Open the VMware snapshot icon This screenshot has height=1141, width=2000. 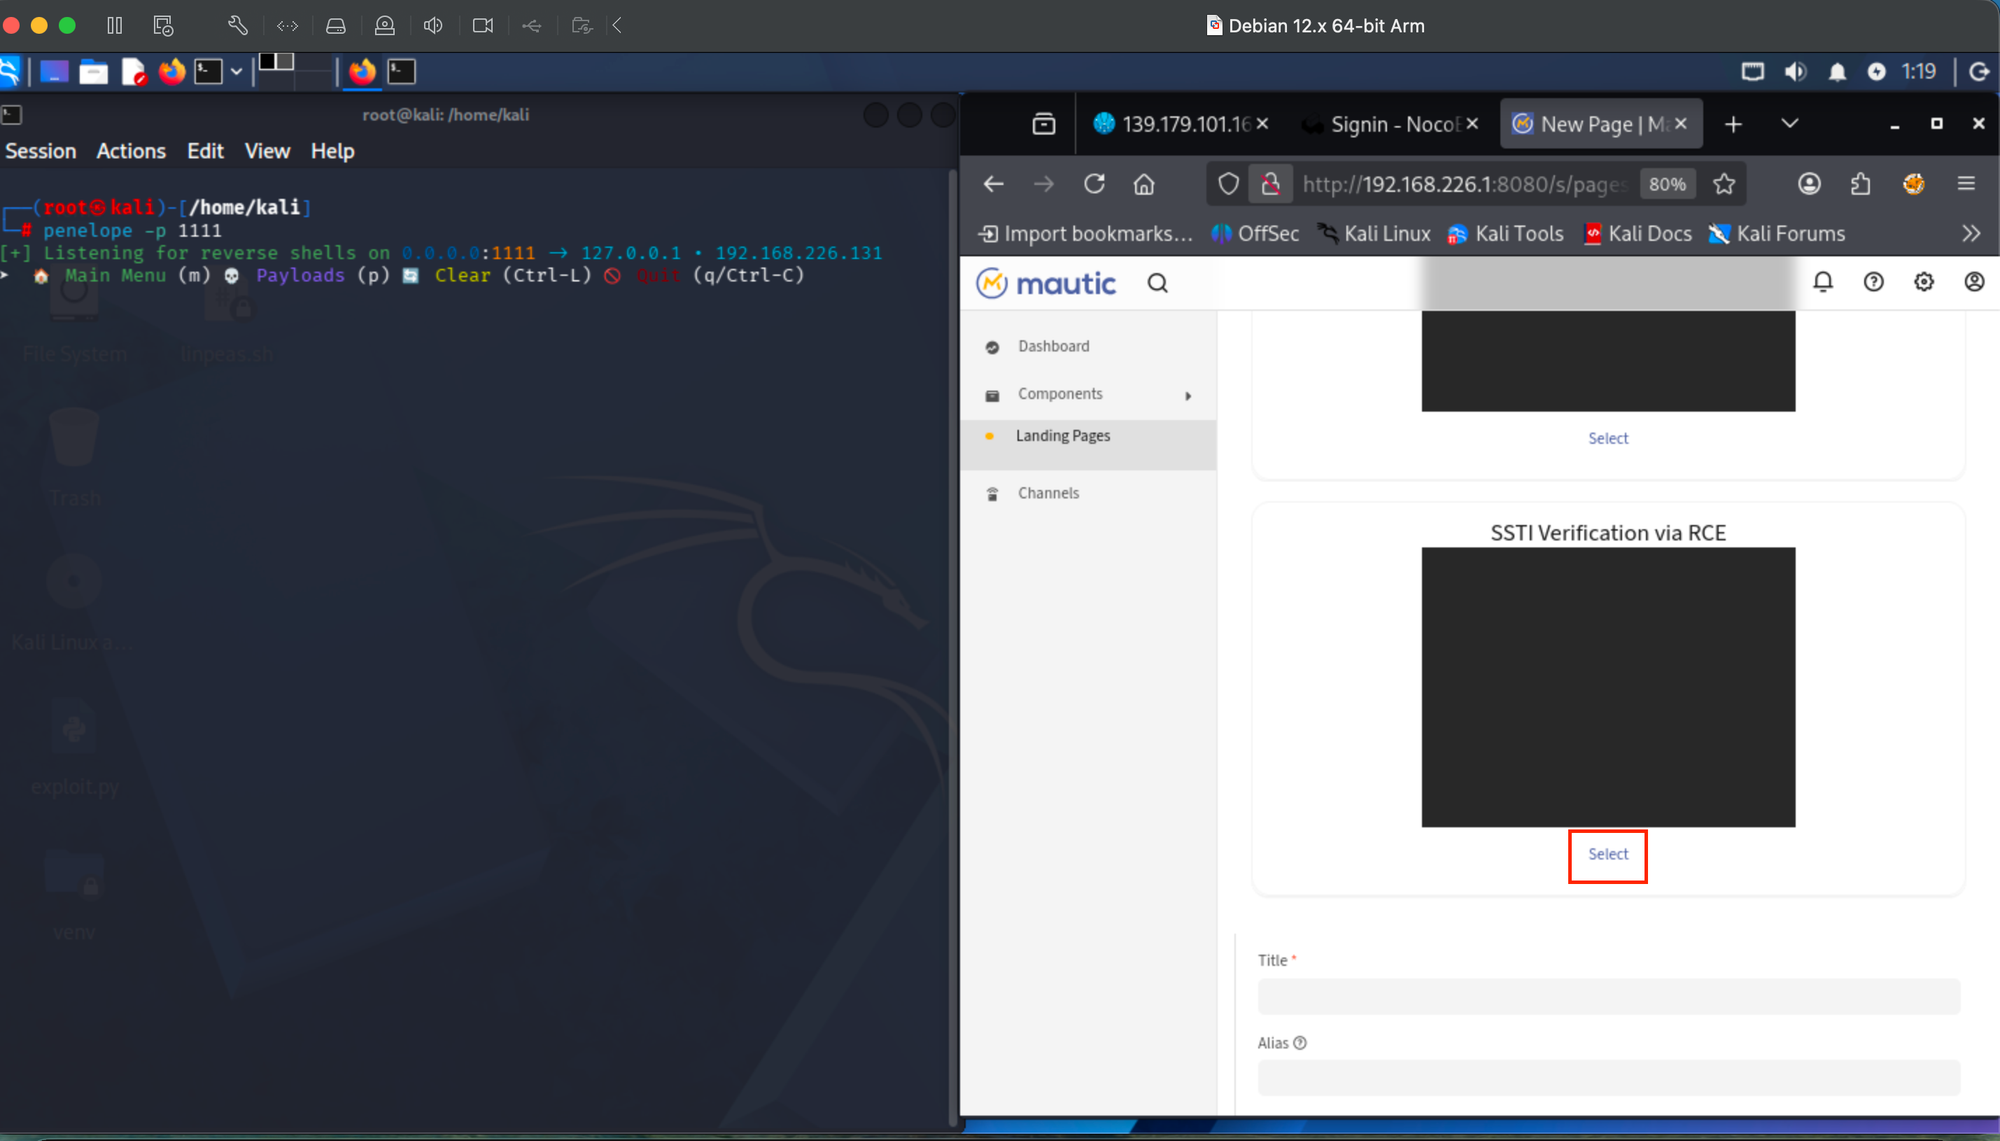(x=163, y=25)
